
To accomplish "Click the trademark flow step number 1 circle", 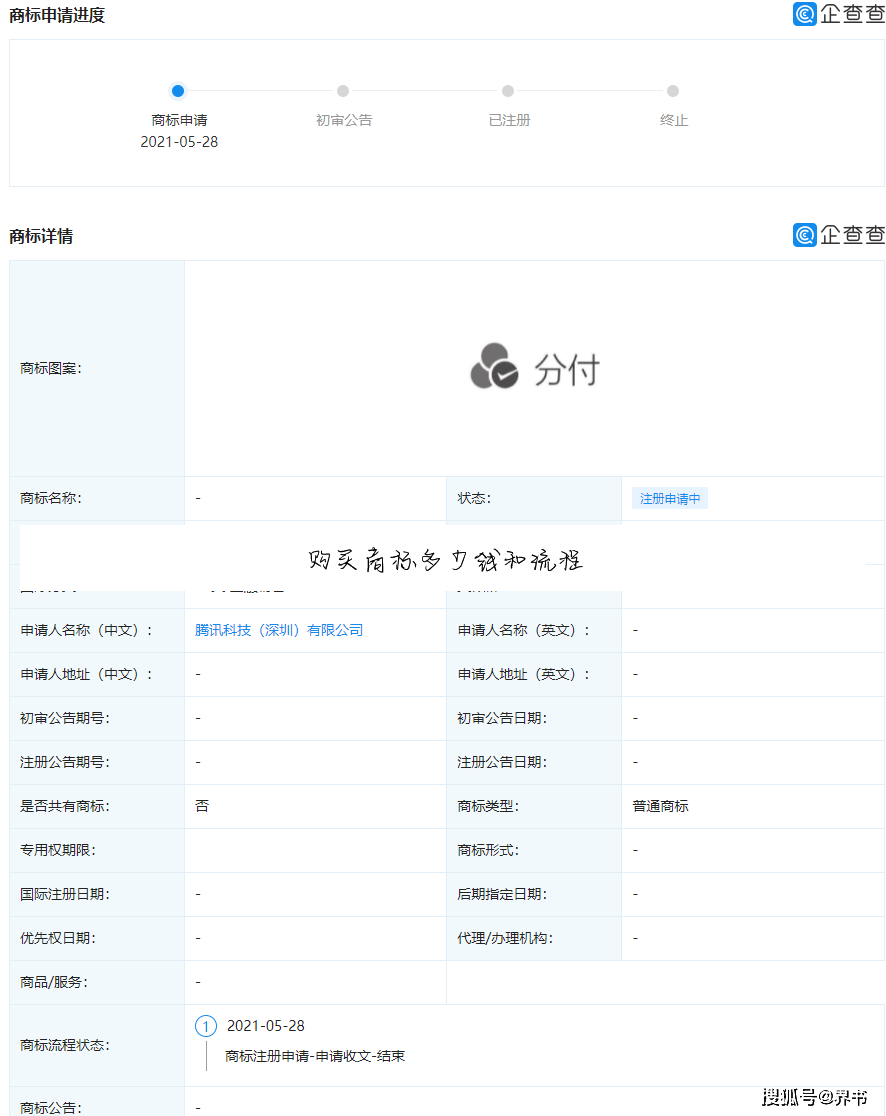I will 206,1026.
